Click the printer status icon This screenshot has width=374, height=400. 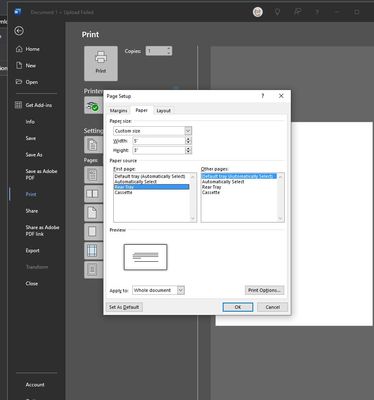pos(93,106)
